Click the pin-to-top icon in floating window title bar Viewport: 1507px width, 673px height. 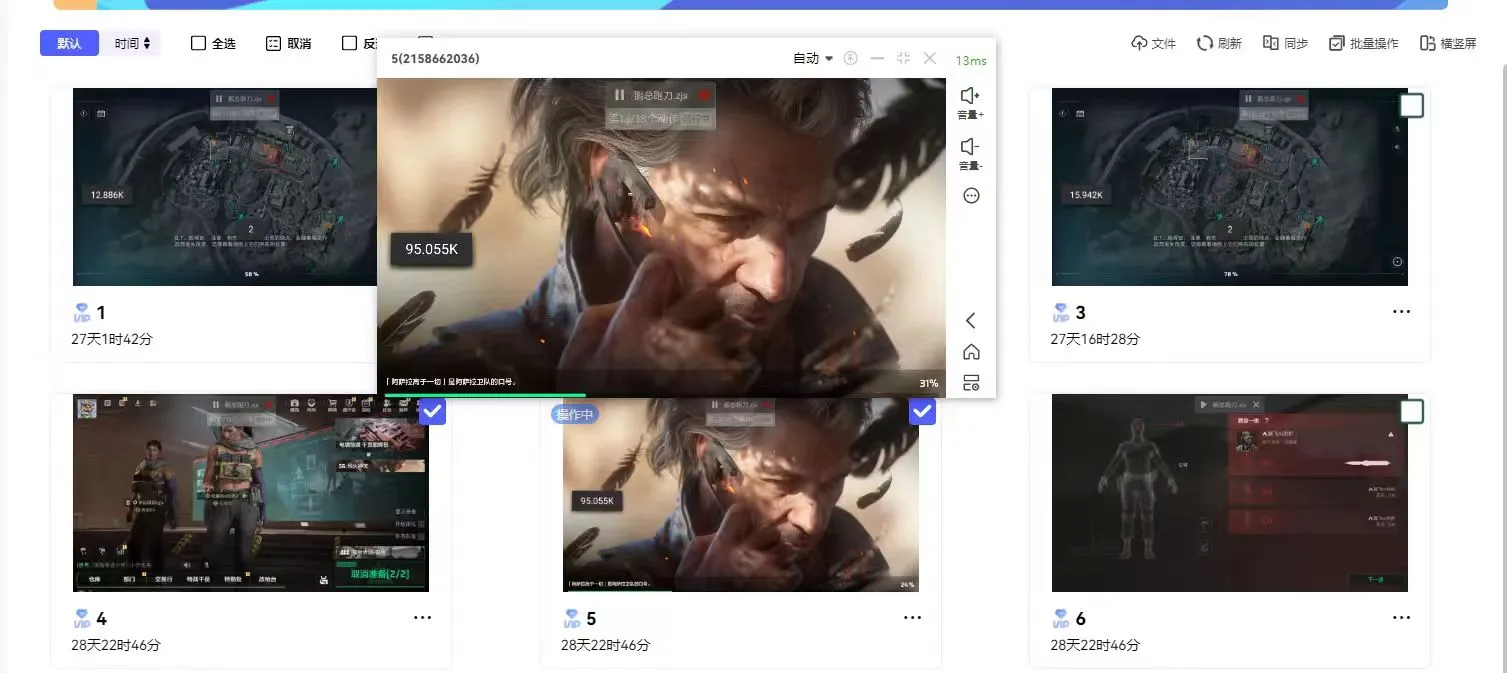coord(851,58)
